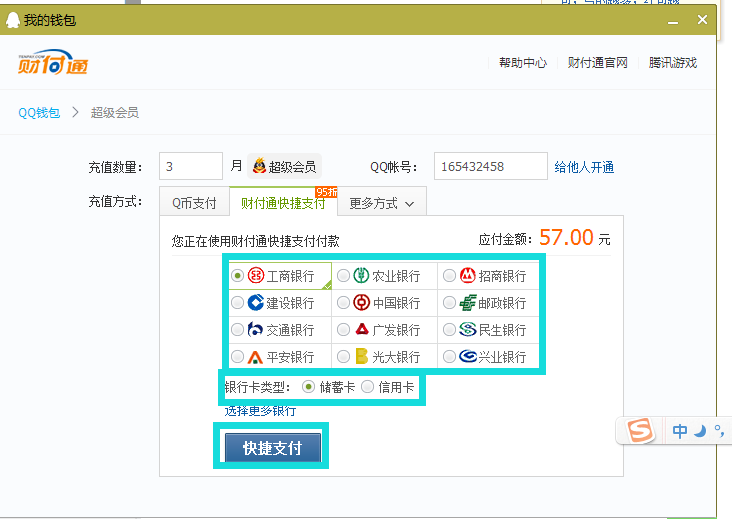The height and width of the screenshot is (519, 732).
Task: Click the 兴业银行 logo icon
Action: pyautogui.click(x=468, y=357)
